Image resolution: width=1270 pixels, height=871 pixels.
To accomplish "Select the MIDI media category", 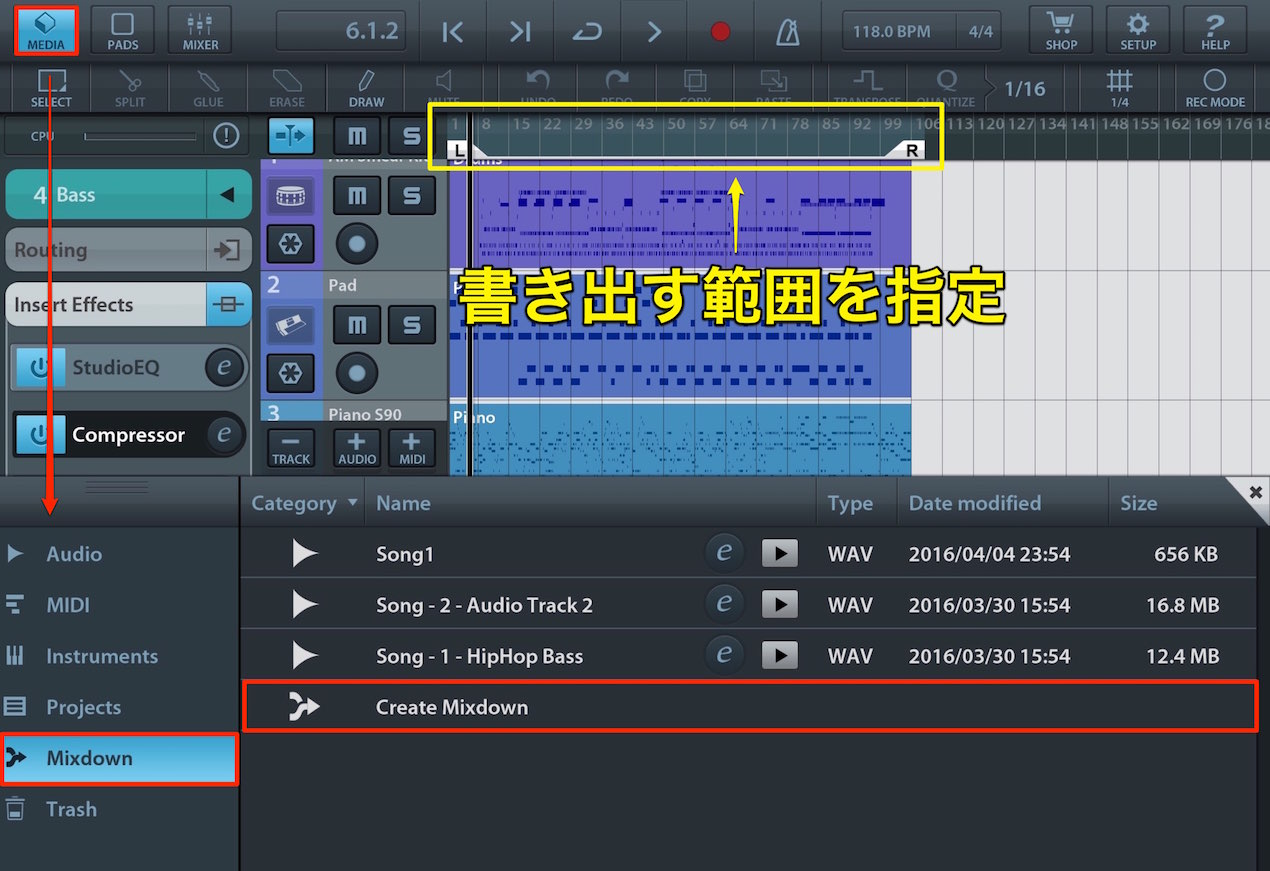I will (x=120, y=605).
